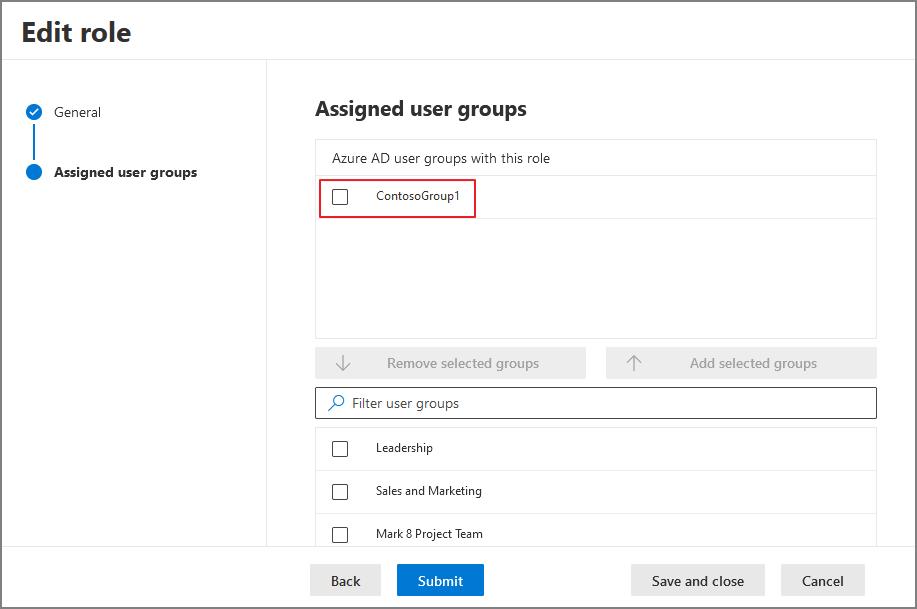Click the General step checkmark icon

tap(34, 112)
